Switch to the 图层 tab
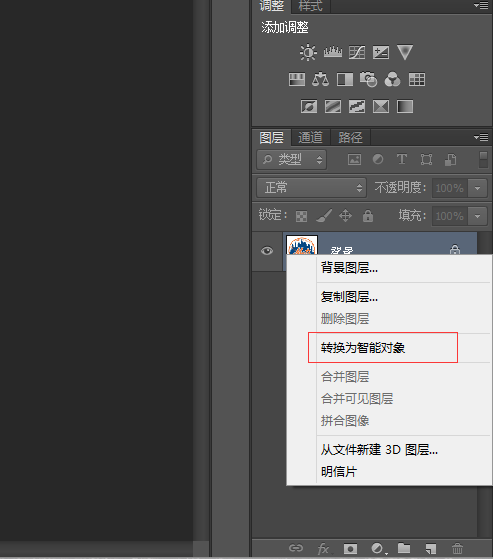This screenshot has height=559, width=493. tap(272, 138)
